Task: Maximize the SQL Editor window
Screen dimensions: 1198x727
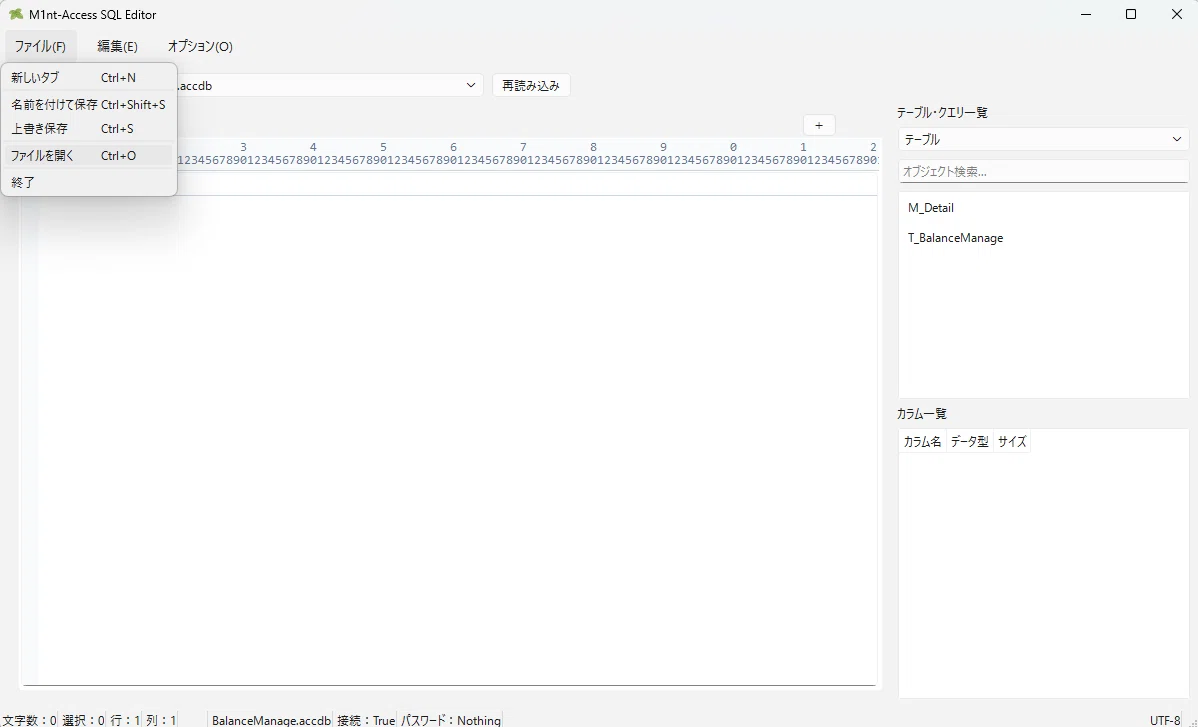Action: (1132, 15)
